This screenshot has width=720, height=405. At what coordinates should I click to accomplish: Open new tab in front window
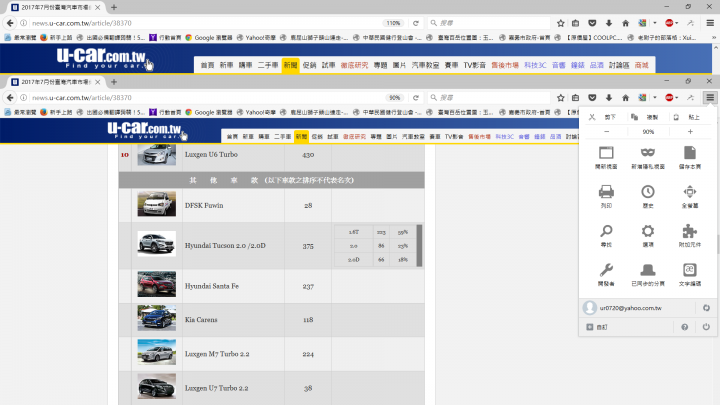tap(114, 82)
